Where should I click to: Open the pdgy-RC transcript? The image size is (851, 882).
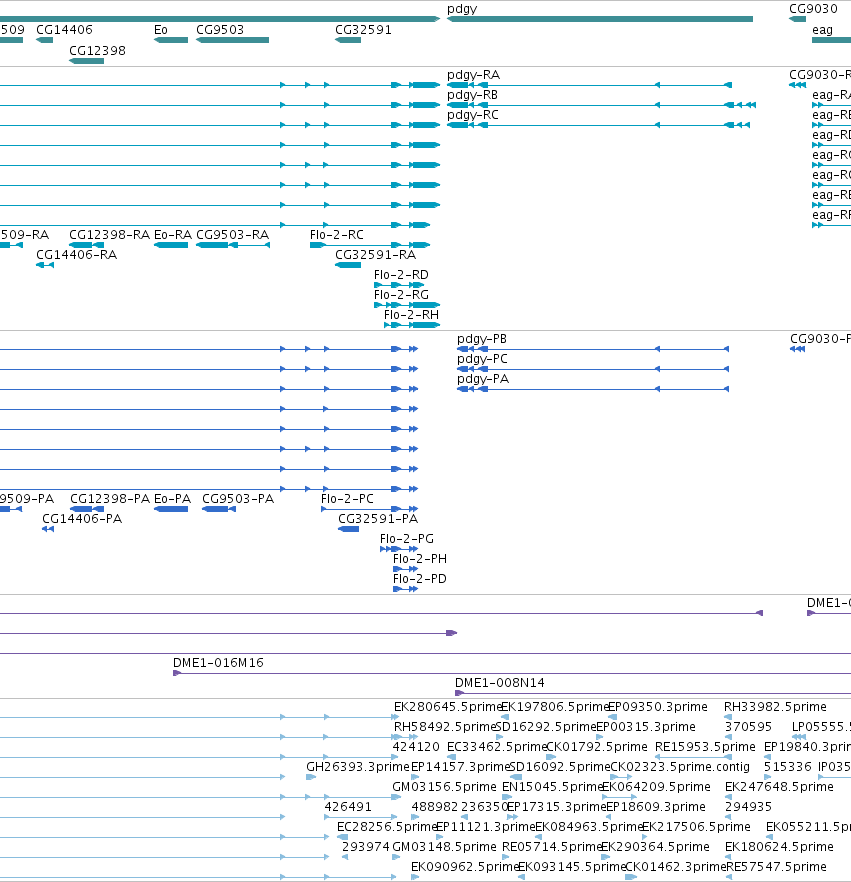point(472,115)
